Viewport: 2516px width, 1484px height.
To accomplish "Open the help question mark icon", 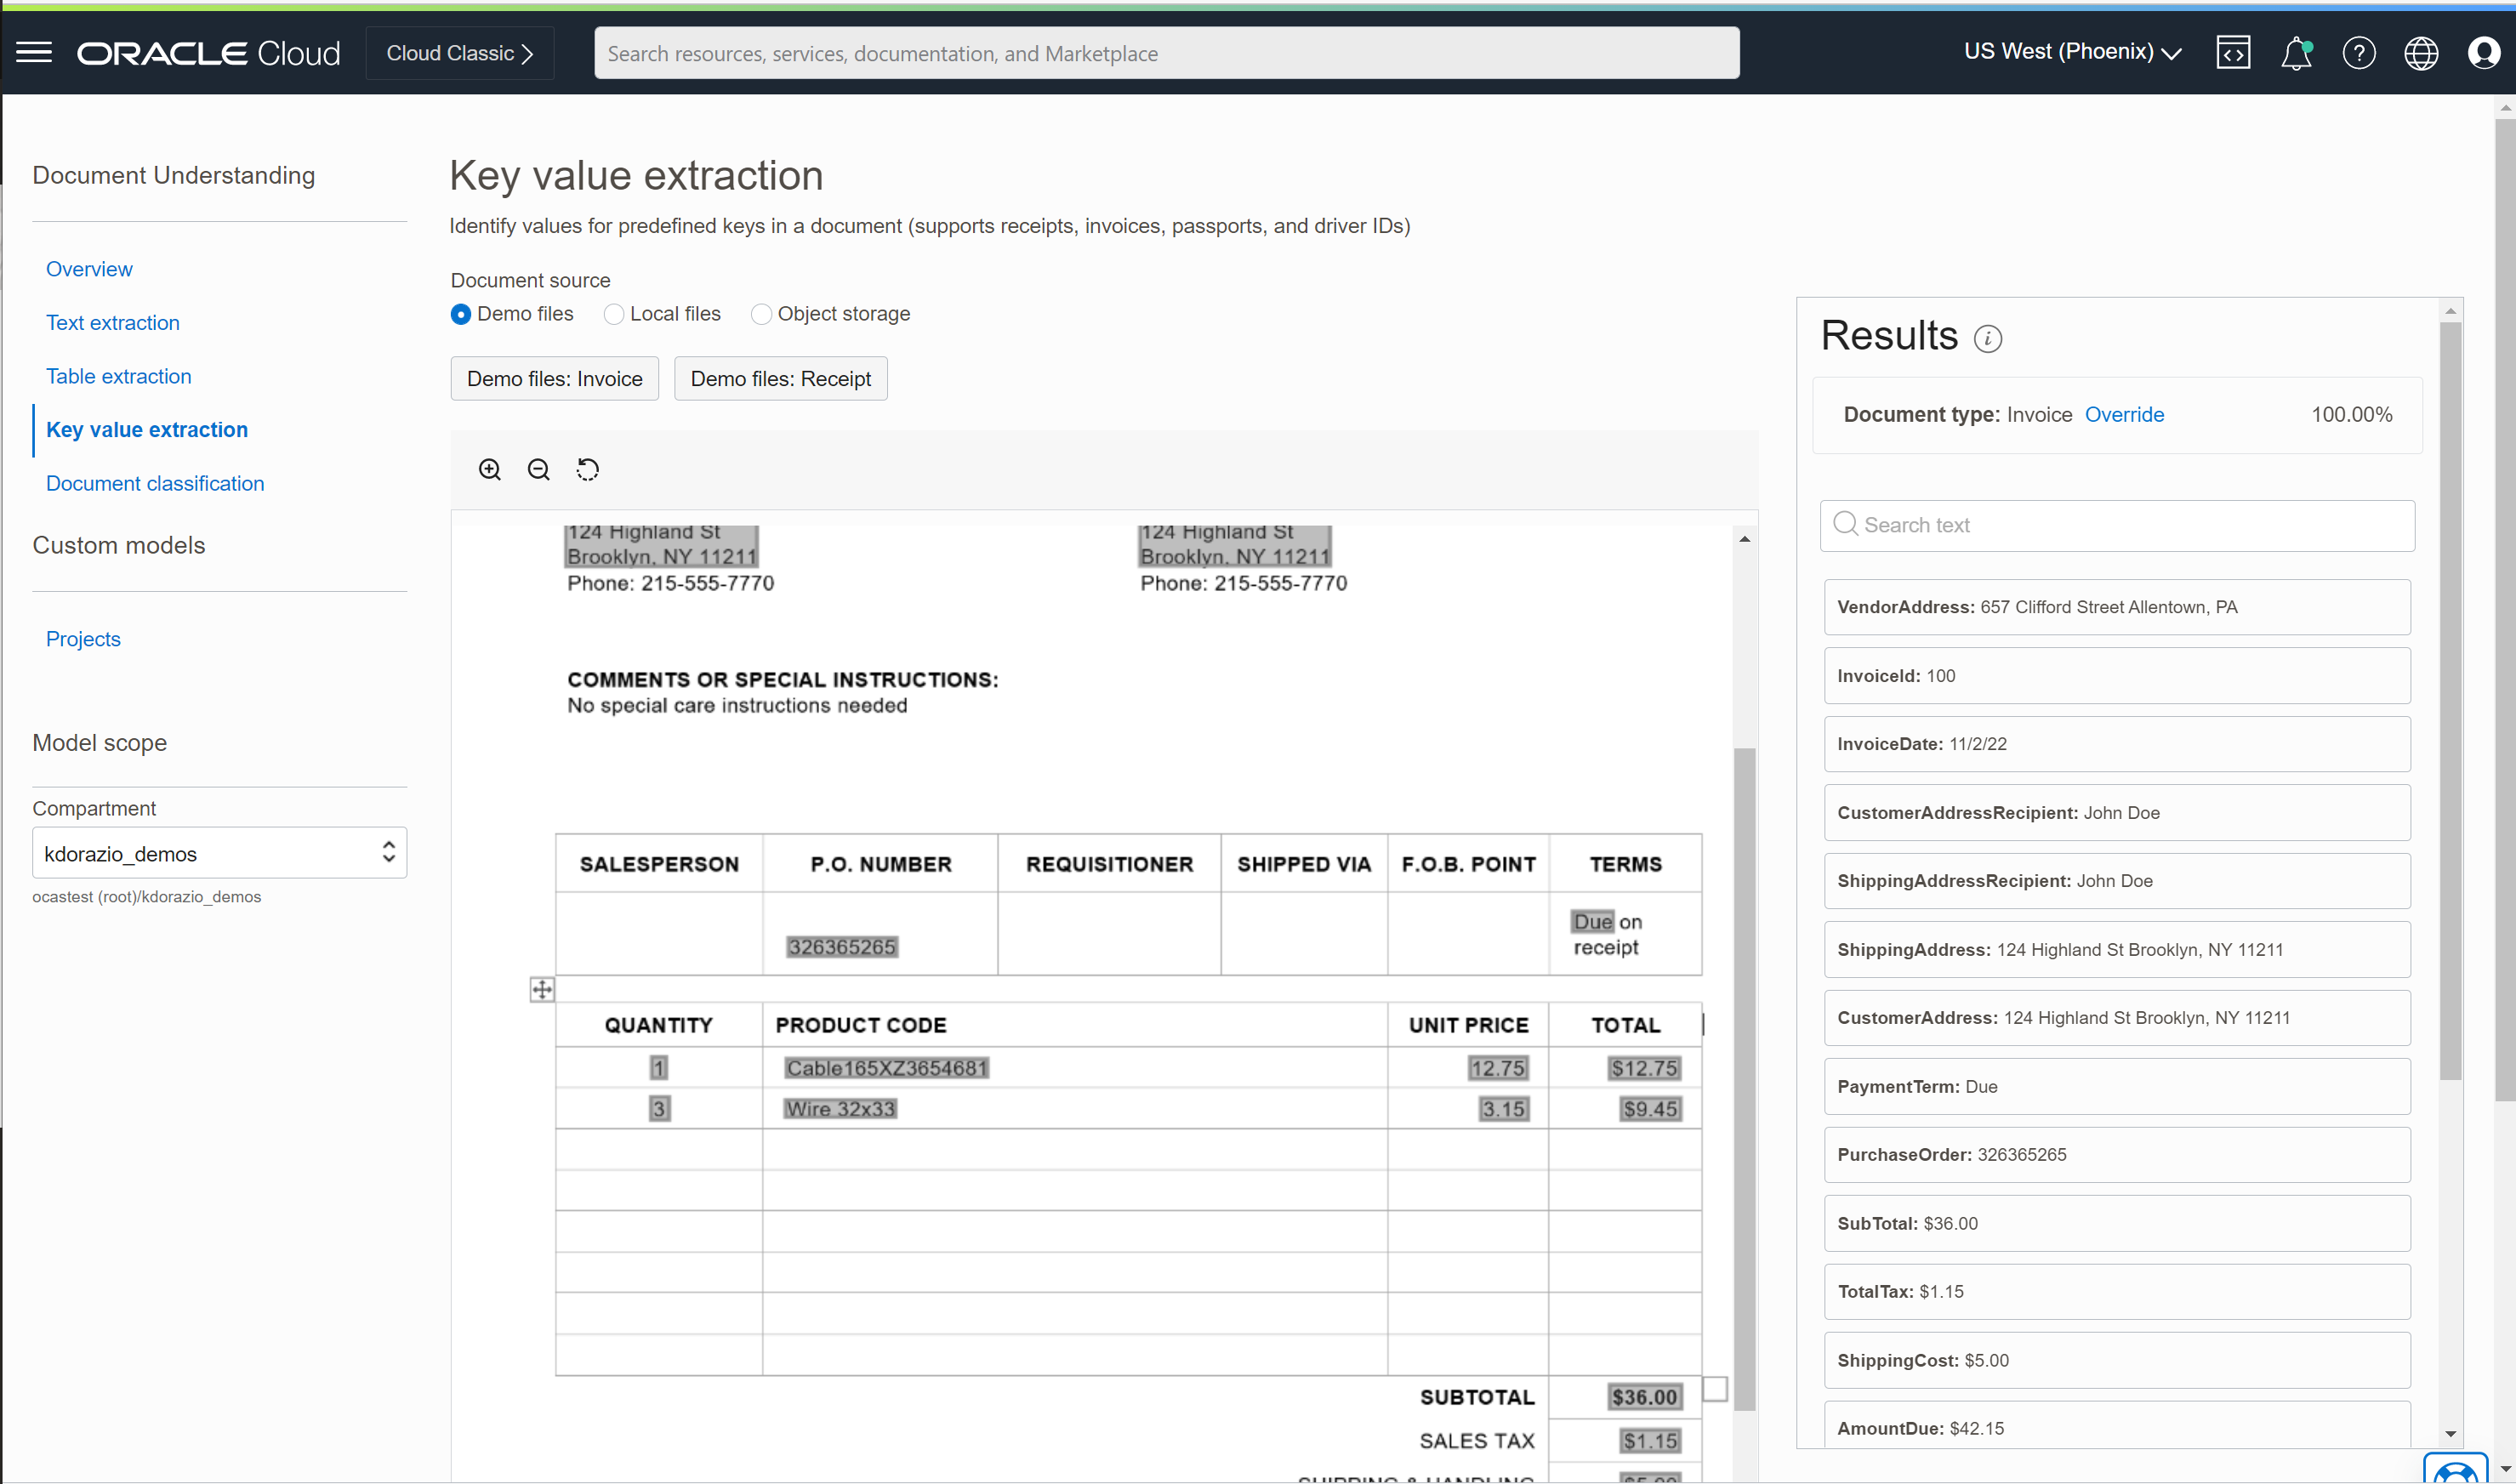I will point(2358,52).
